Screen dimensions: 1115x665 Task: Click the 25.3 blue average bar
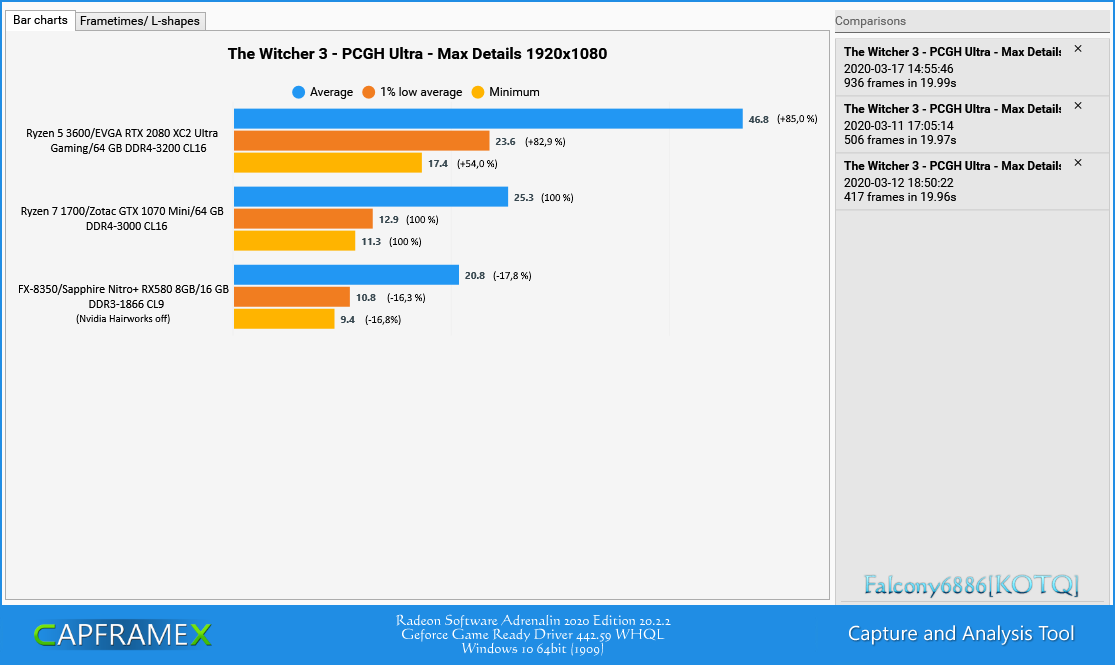click(370, 197)
